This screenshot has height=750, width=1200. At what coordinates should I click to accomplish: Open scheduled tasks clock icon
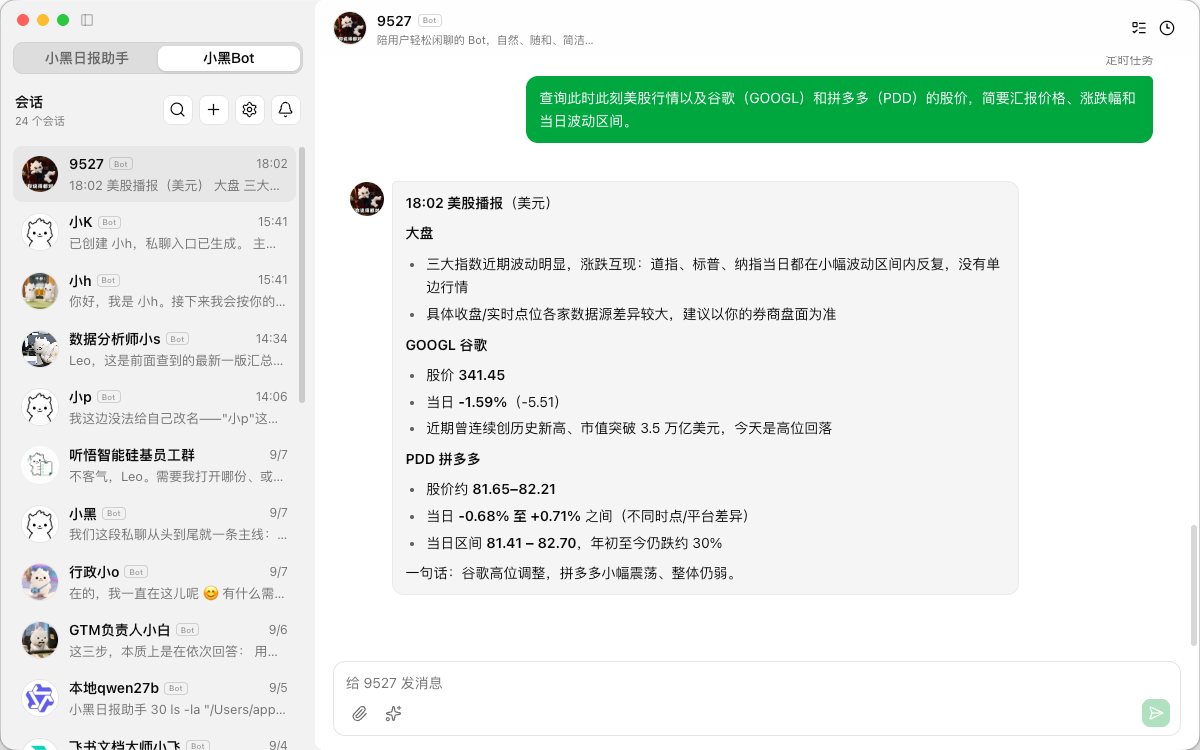(1167, 28)
